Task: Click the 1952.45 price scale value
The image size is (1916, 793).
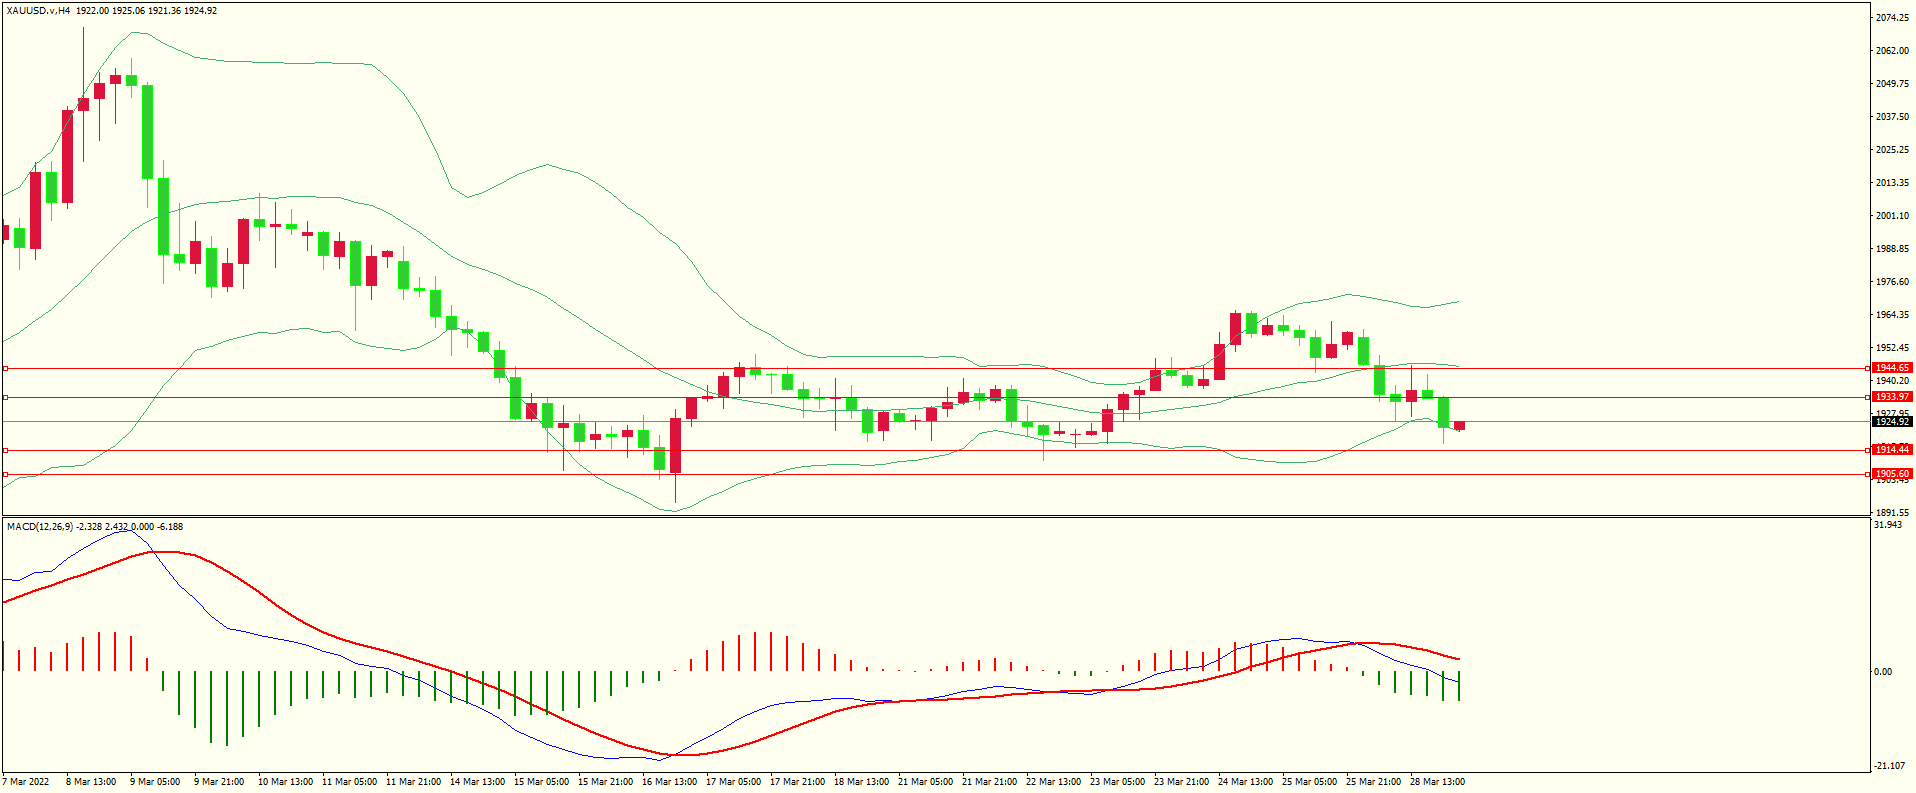Action: click(x=1892, y=348)
